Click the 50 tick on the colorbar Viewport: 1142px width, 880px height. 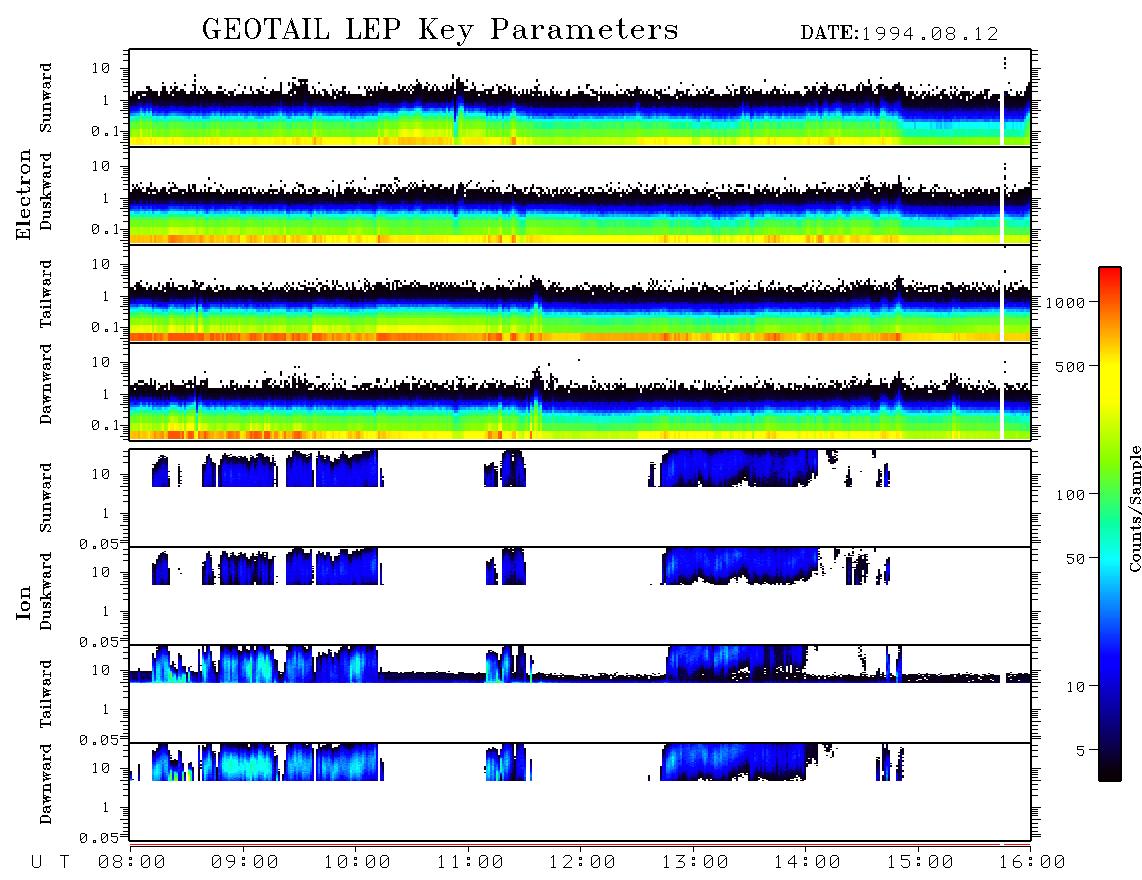[1075, 559]
